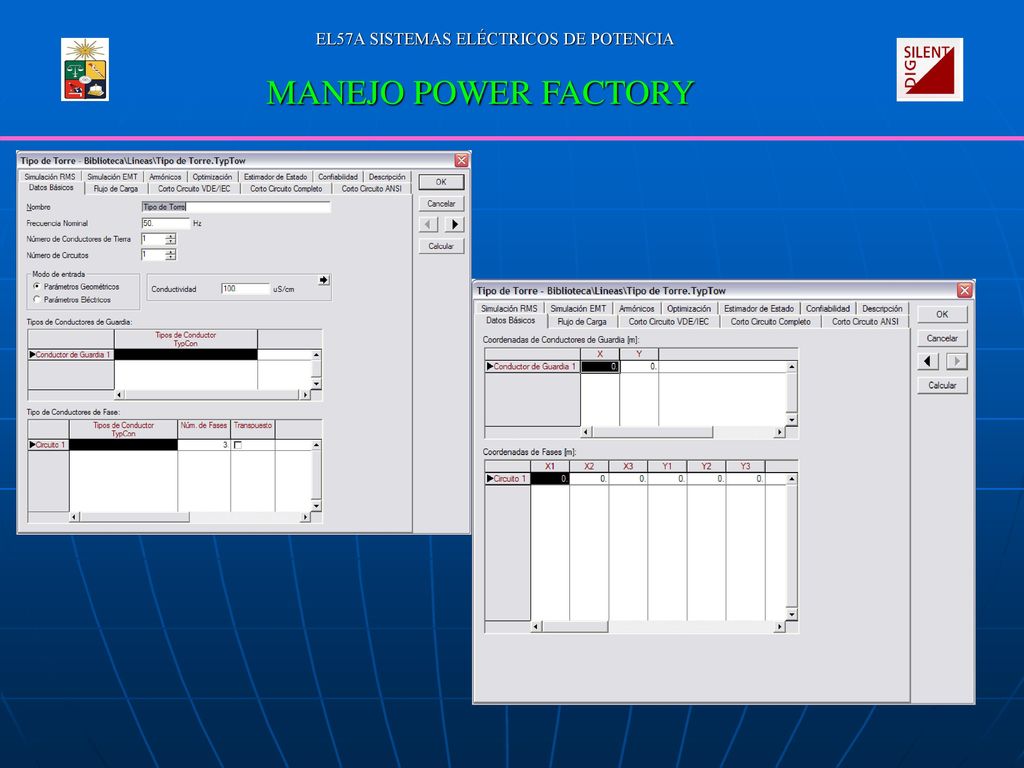Click scroll-down arrow of Coordenadas de Fases table
This screenshot has width=1024, height=768.
tap(792, 615)
